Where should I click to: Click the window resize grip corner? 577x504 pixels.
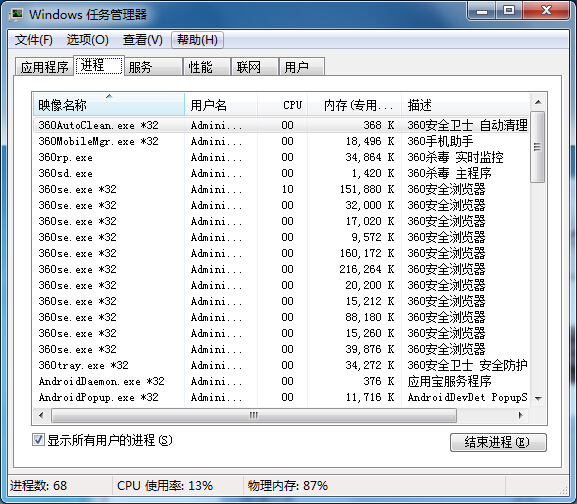tap(564, 490)
